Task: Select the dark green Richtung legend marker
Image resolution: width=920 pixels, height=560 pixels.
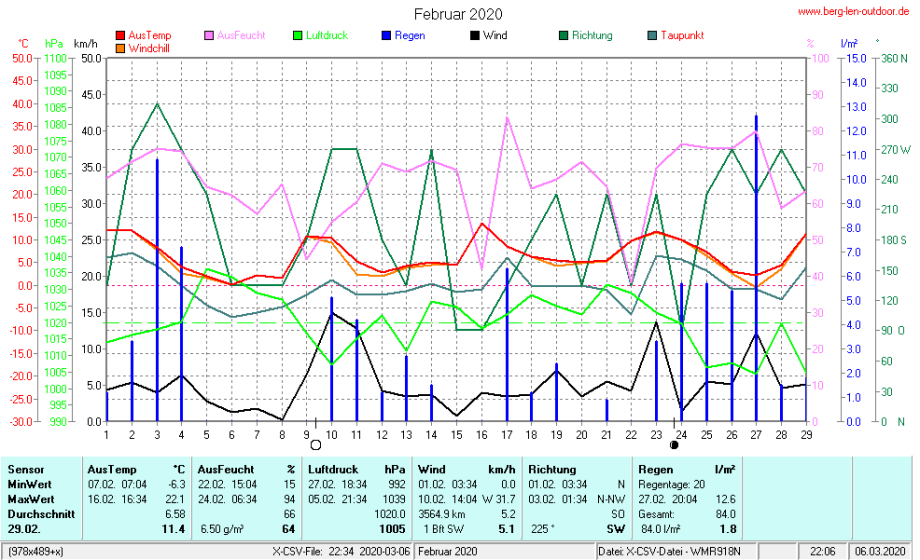Action: (x=562, y=36)
